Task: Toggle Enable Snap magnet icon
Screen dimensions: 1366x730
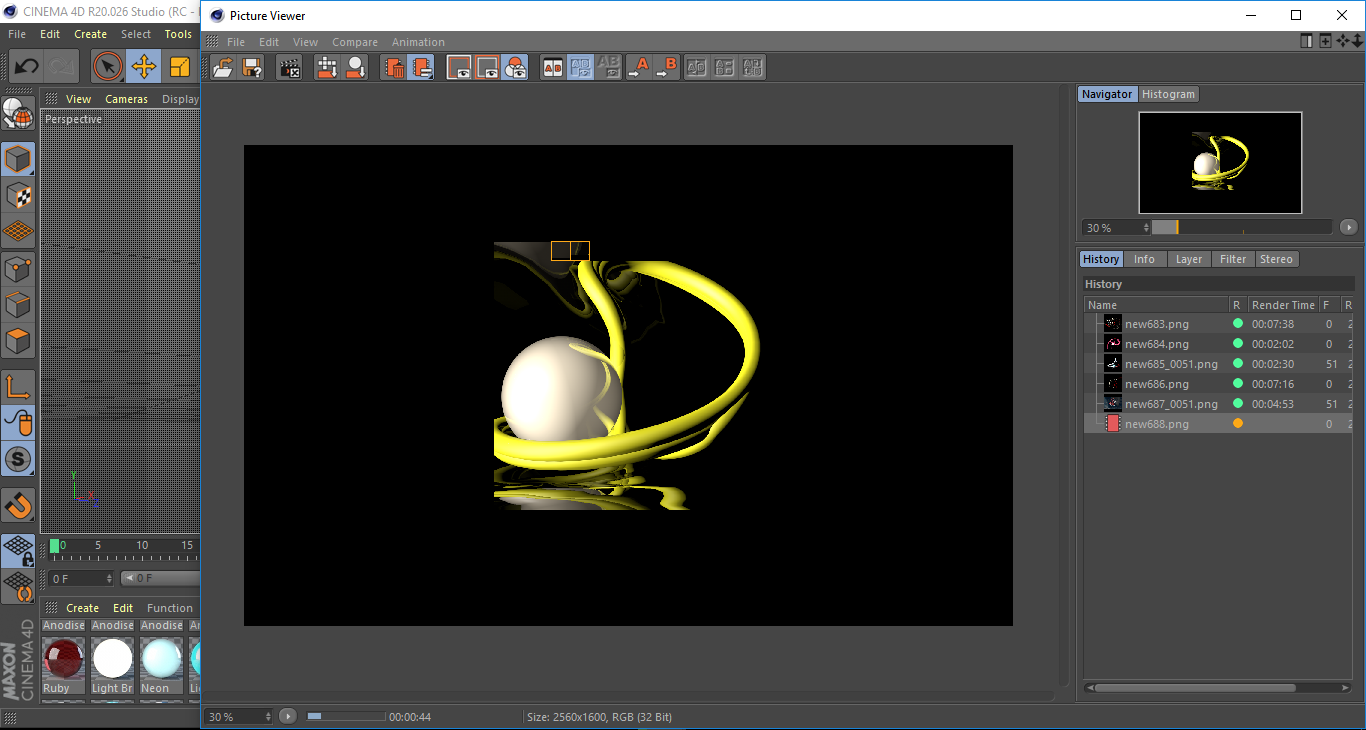Action: [x=18, y=506]
